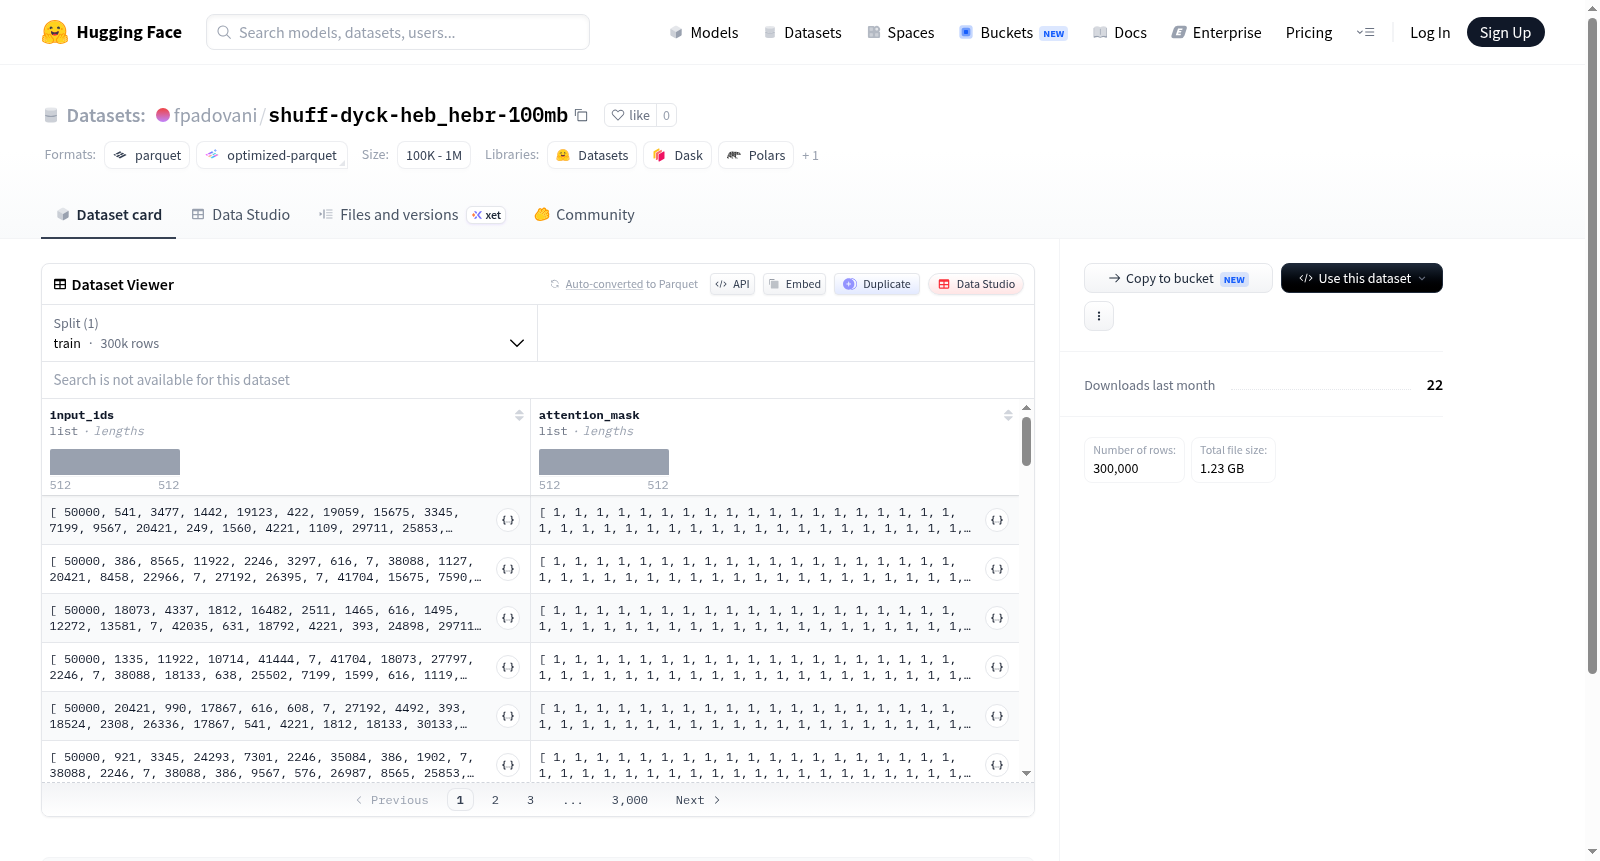
Task: Click the like count 0
Action: point(666,115)
